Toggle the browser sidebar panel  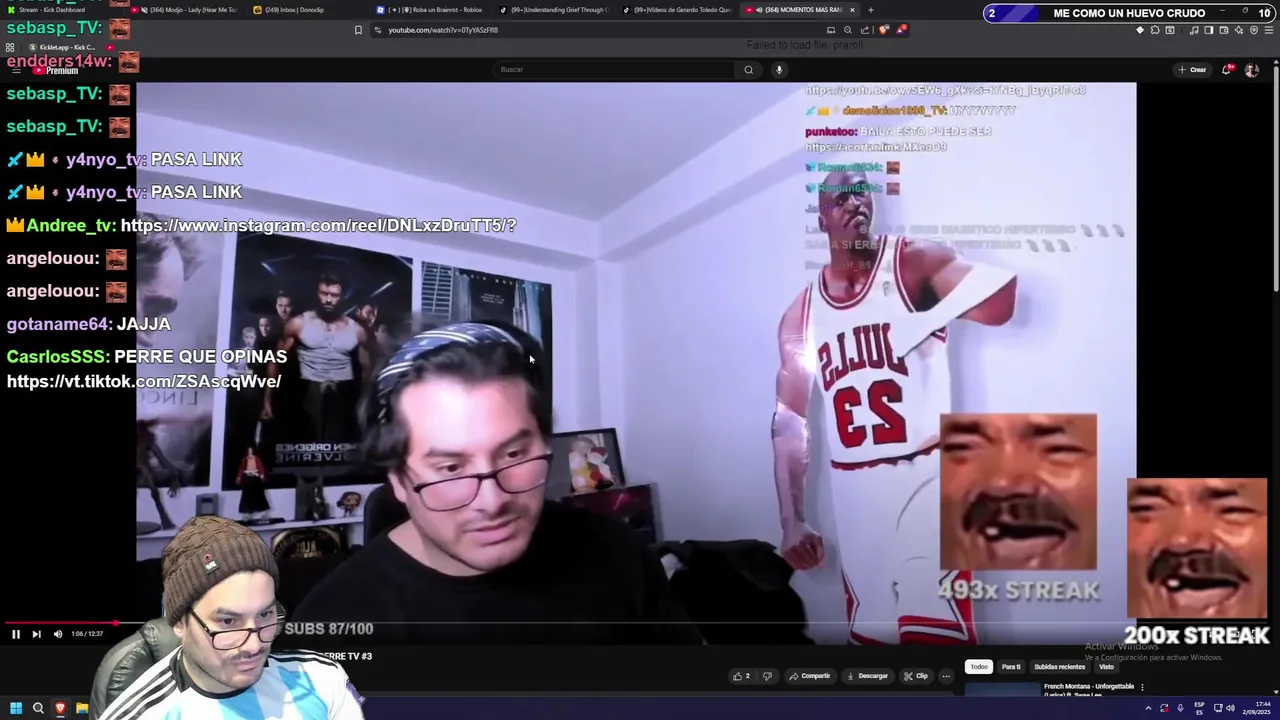pos(1208,30)
